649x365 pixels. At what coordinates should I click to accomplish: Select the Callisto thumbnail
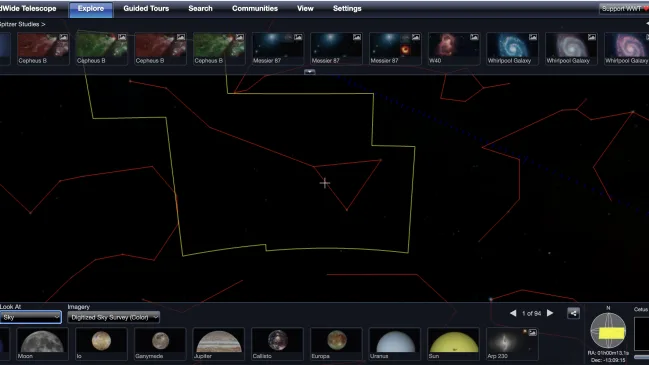tap(277, 343)
